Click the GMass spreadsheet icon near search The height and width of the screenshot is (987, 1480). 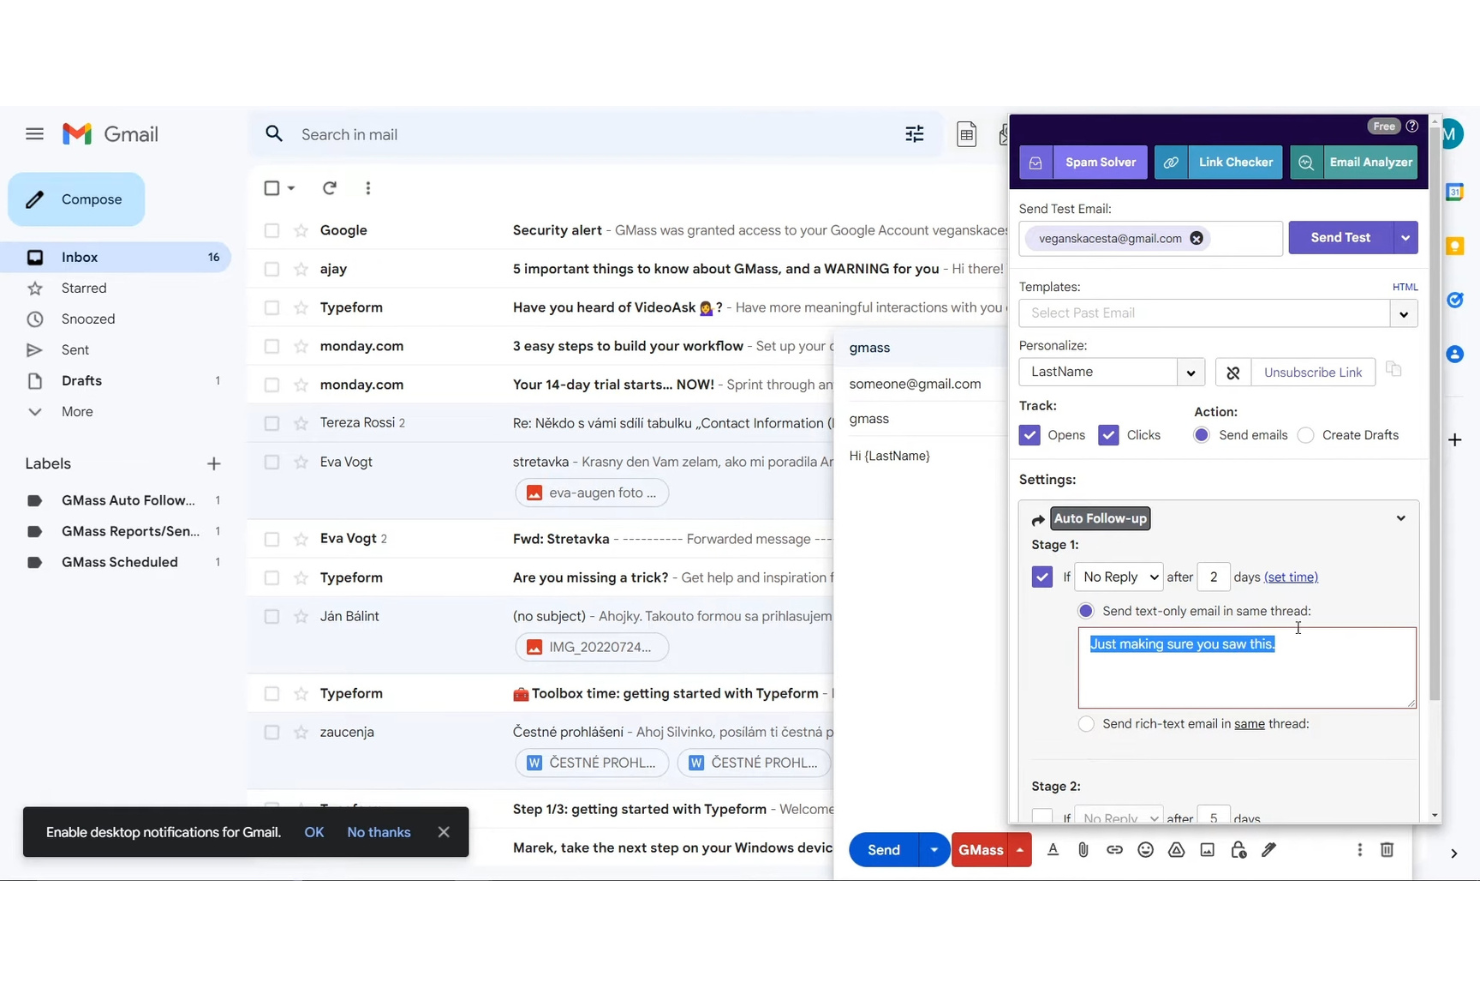point(966,134)
